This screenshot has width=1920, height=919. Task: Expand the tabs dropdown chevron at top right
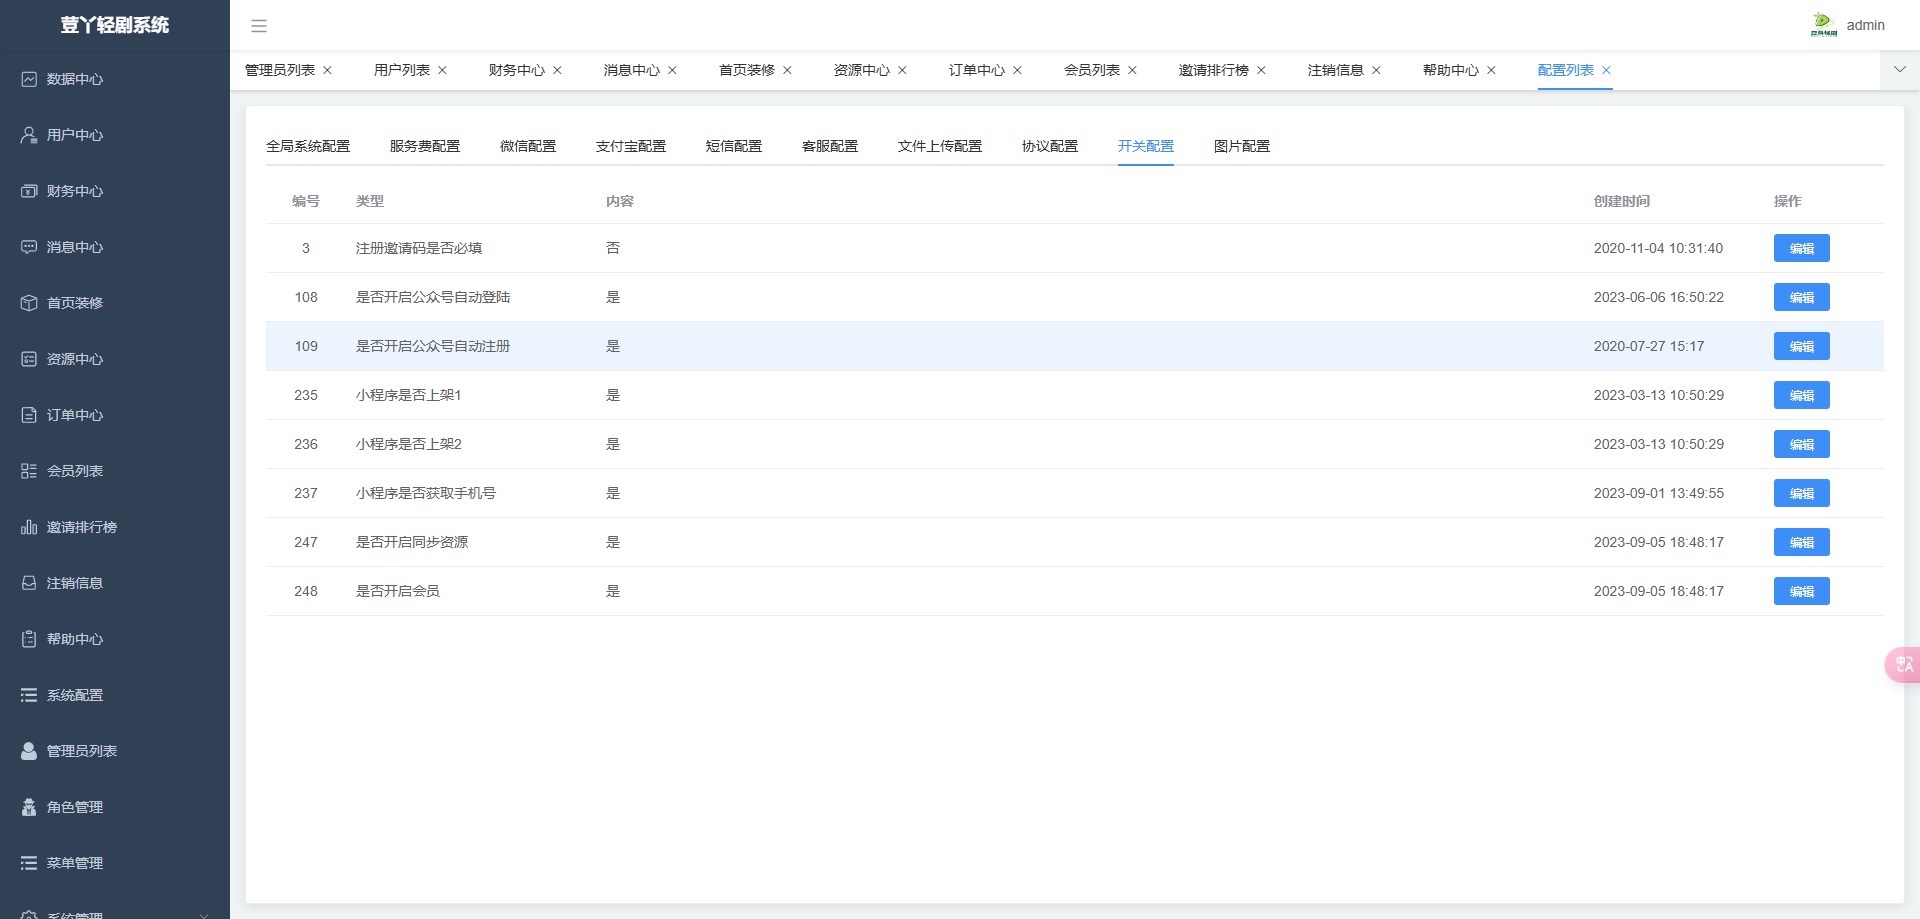point(1899,70)
